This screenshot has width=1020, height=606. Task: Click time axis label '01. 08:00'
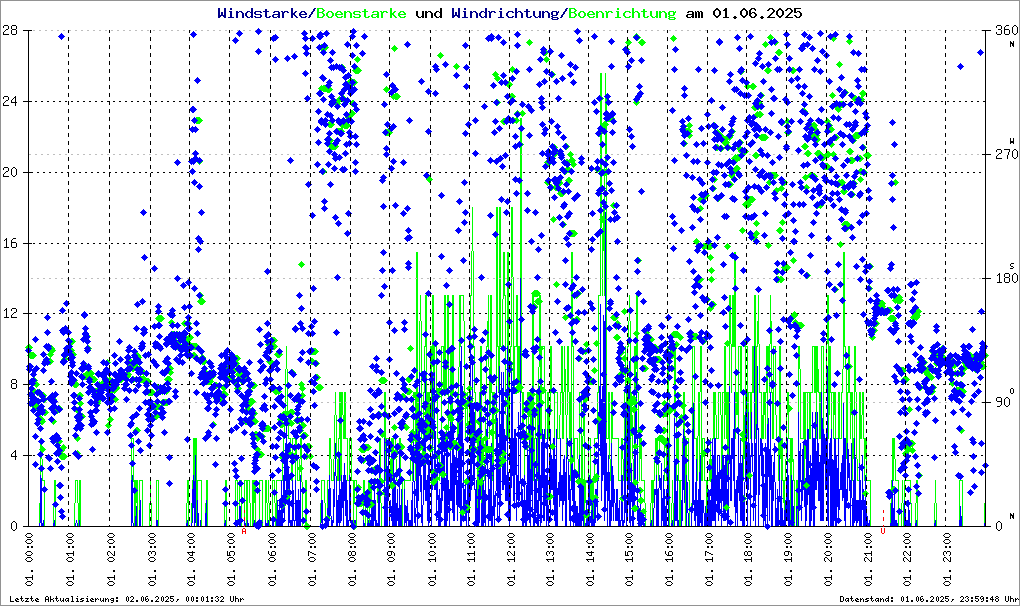(x=351, y=559)
